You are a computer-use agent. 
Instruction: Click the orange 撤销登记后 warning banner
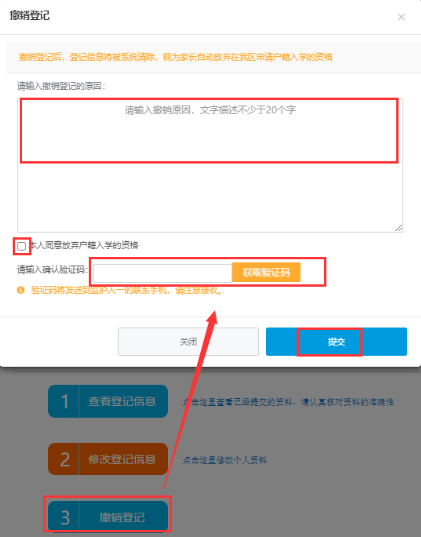[213, 57]
